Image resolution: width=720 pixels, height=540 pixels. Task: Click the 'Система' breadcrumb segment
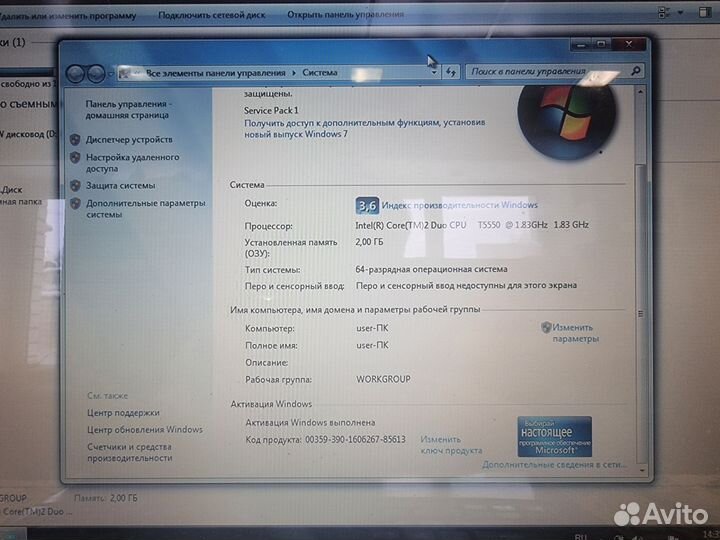(x=320, y=73)
